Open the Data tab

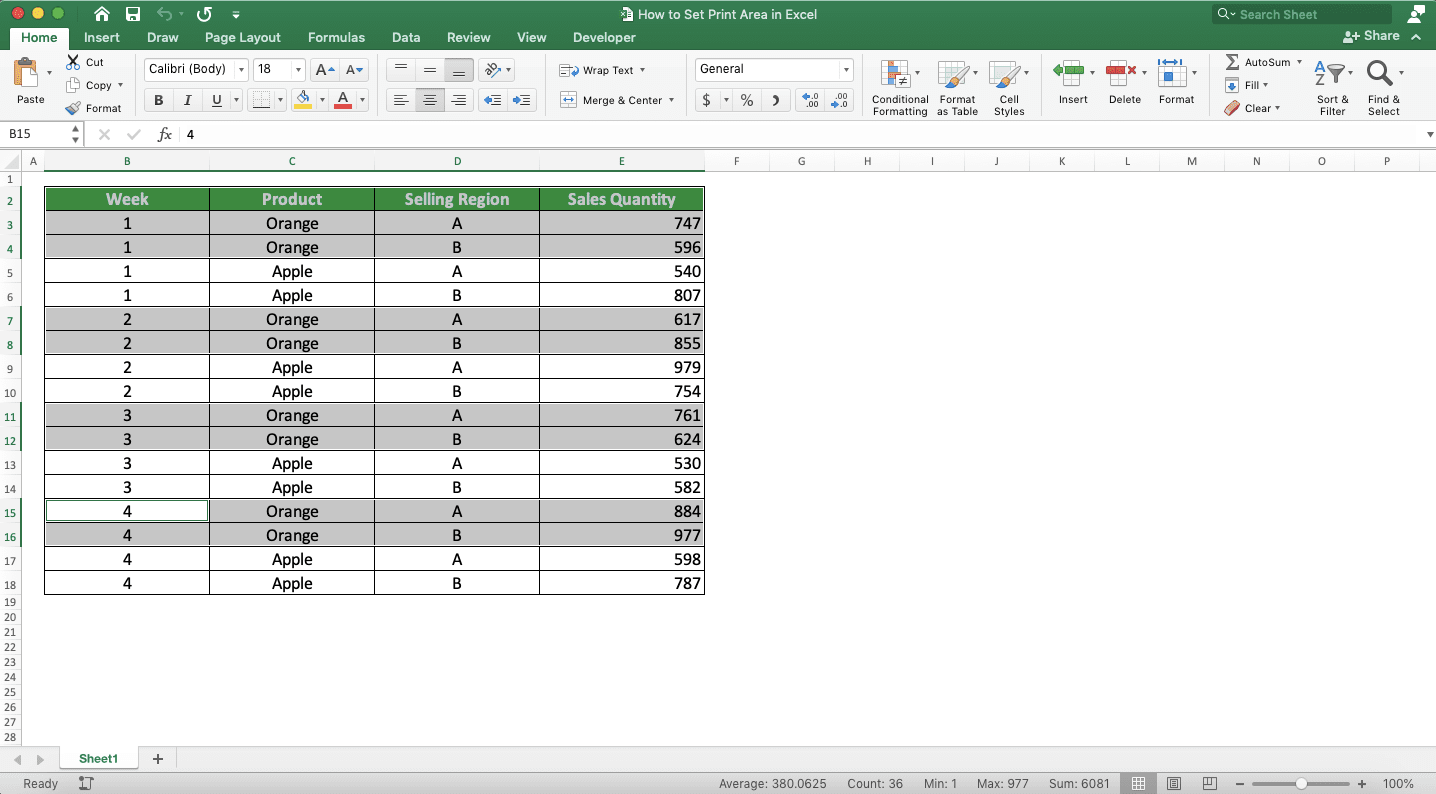point(406,37)
